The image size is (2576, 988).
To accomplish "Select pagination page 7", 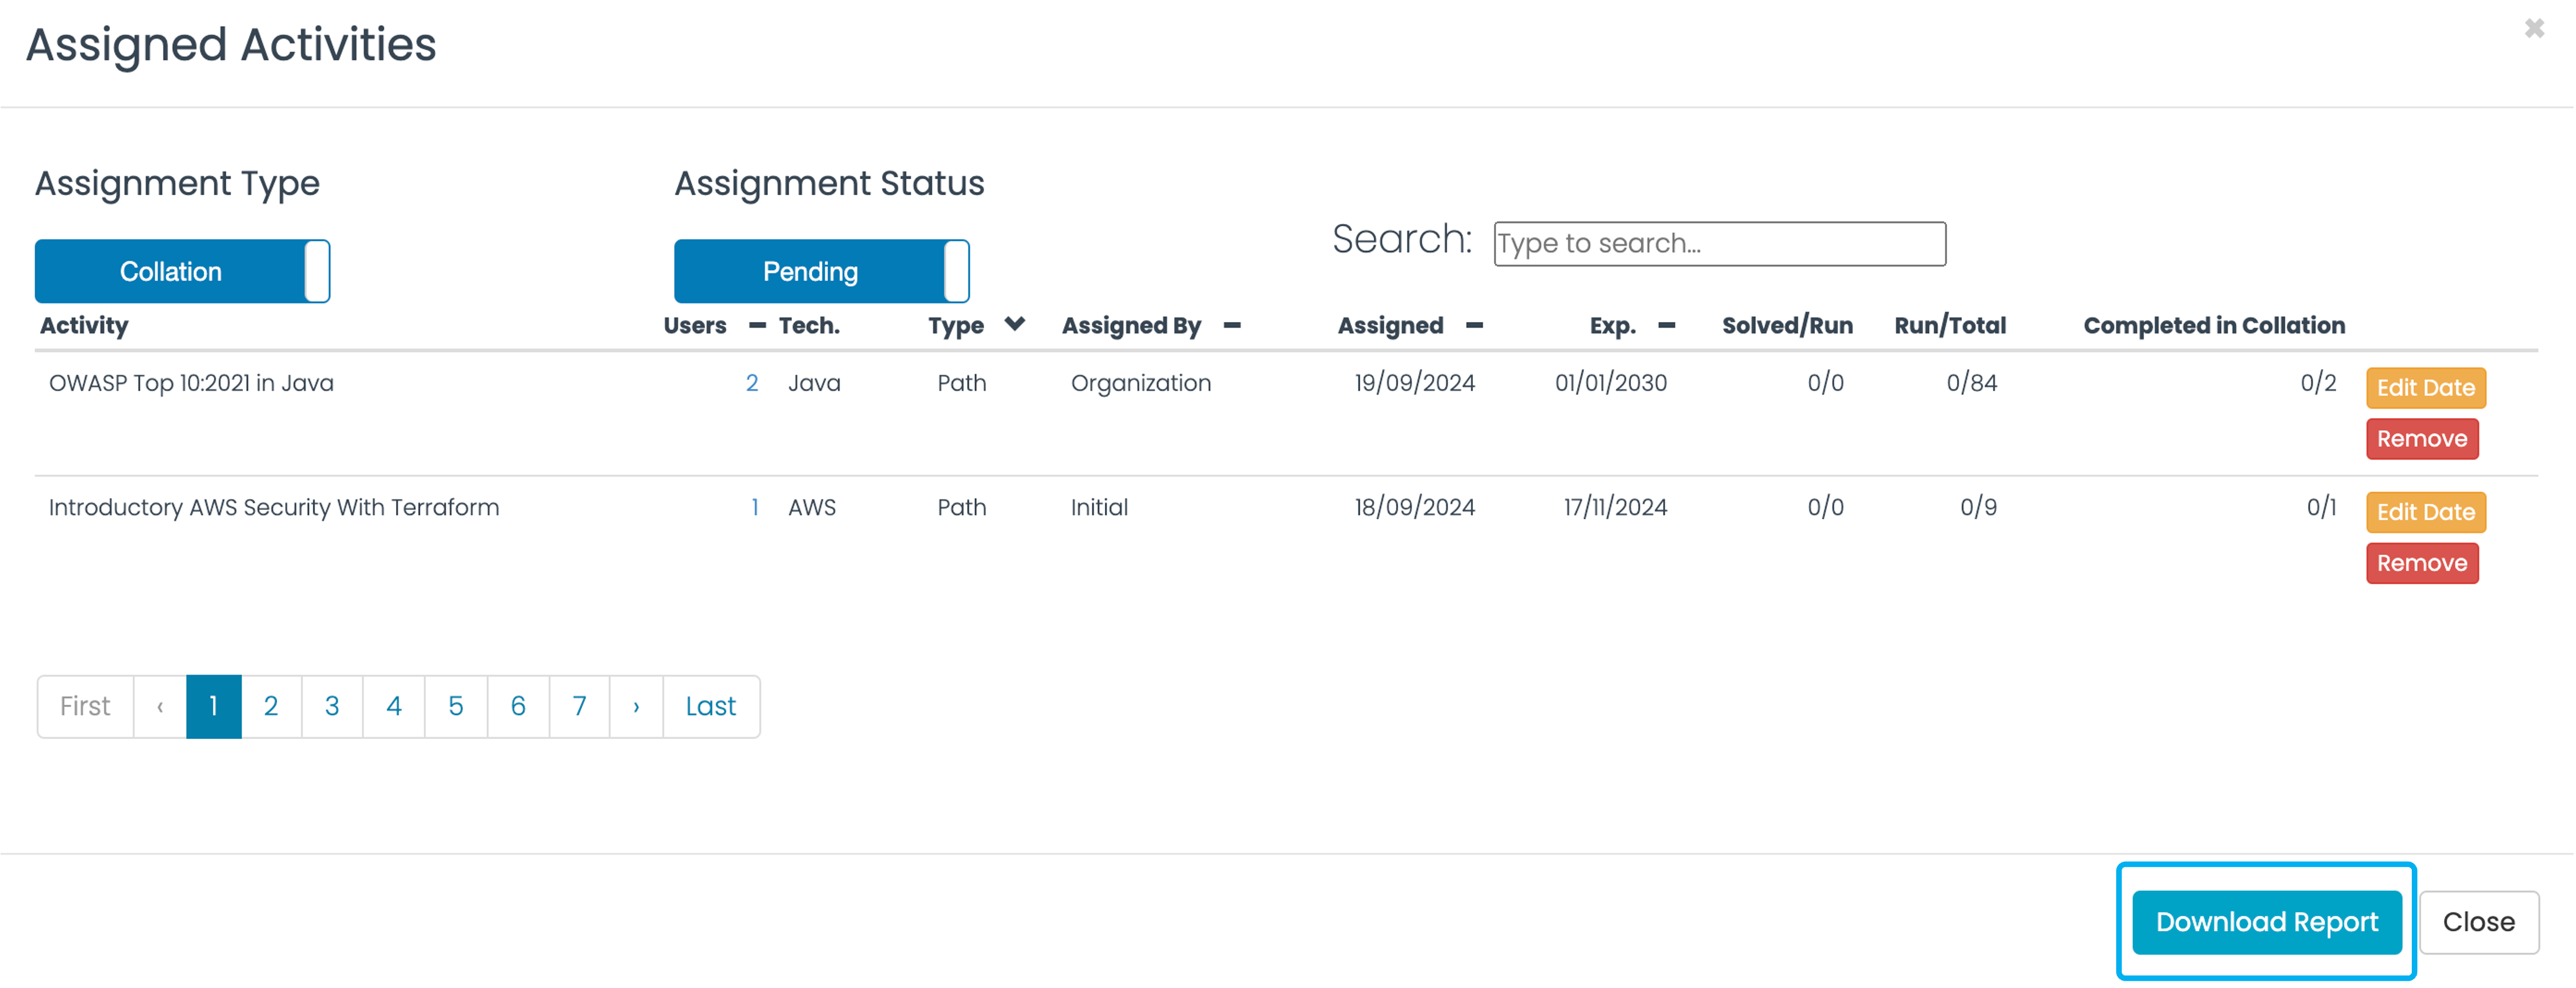I will [x=579, y=706].
